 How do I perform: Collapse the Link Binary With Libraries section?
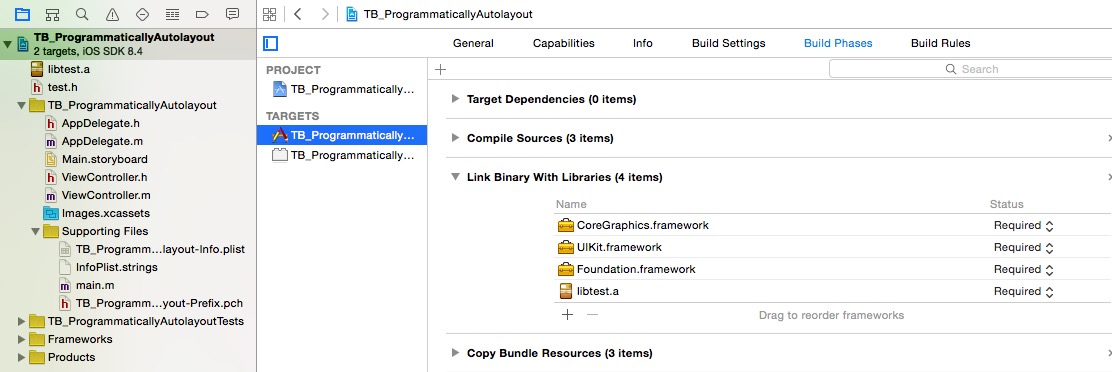click(x=455, y=177)
